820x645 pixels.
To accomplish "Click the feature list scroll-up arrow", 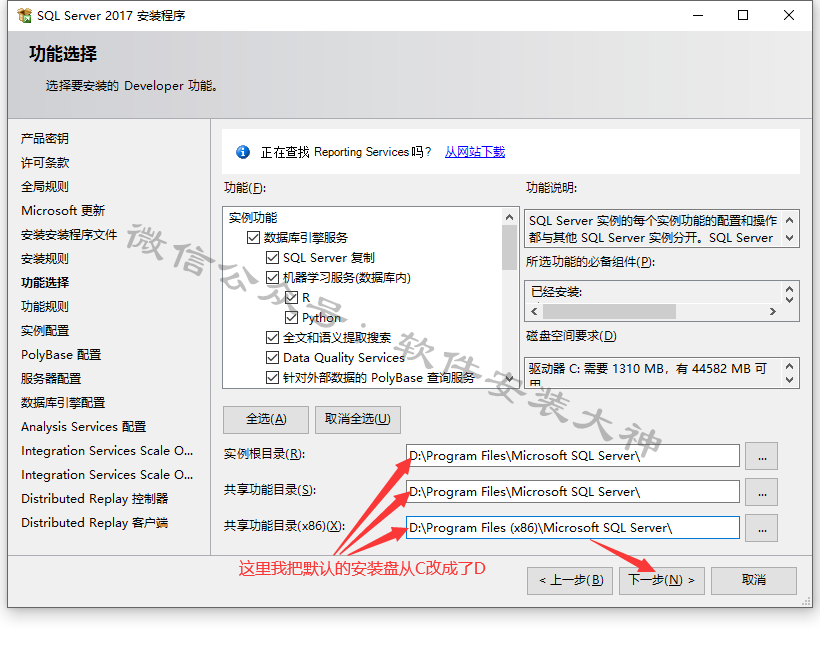I will pyautogui.click(x=509, y=217).
